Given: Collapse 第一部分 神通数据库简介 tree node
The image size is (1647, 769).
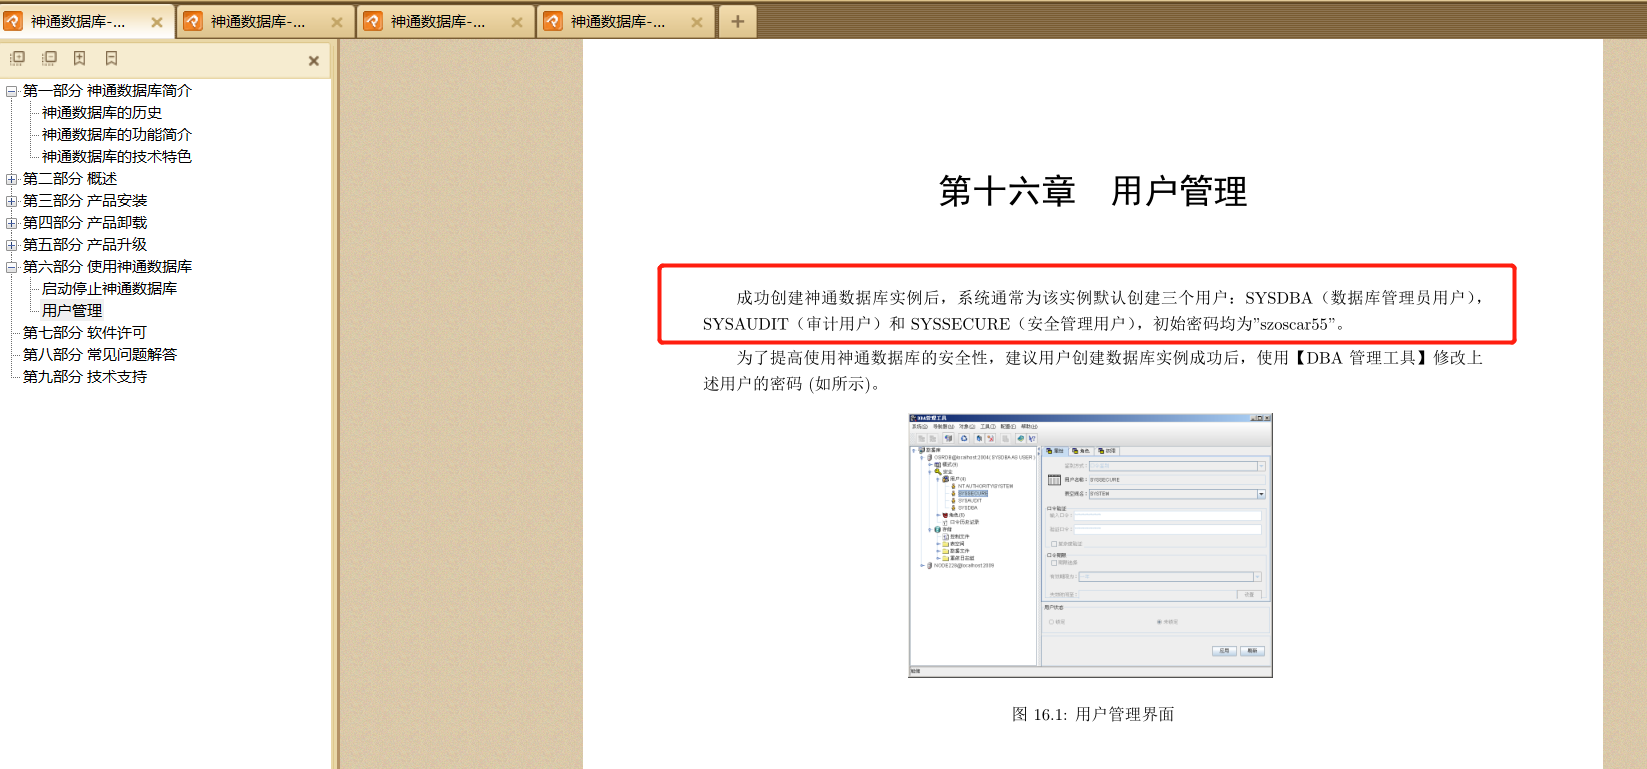Looking at the screenshot, I should point(12,91).
